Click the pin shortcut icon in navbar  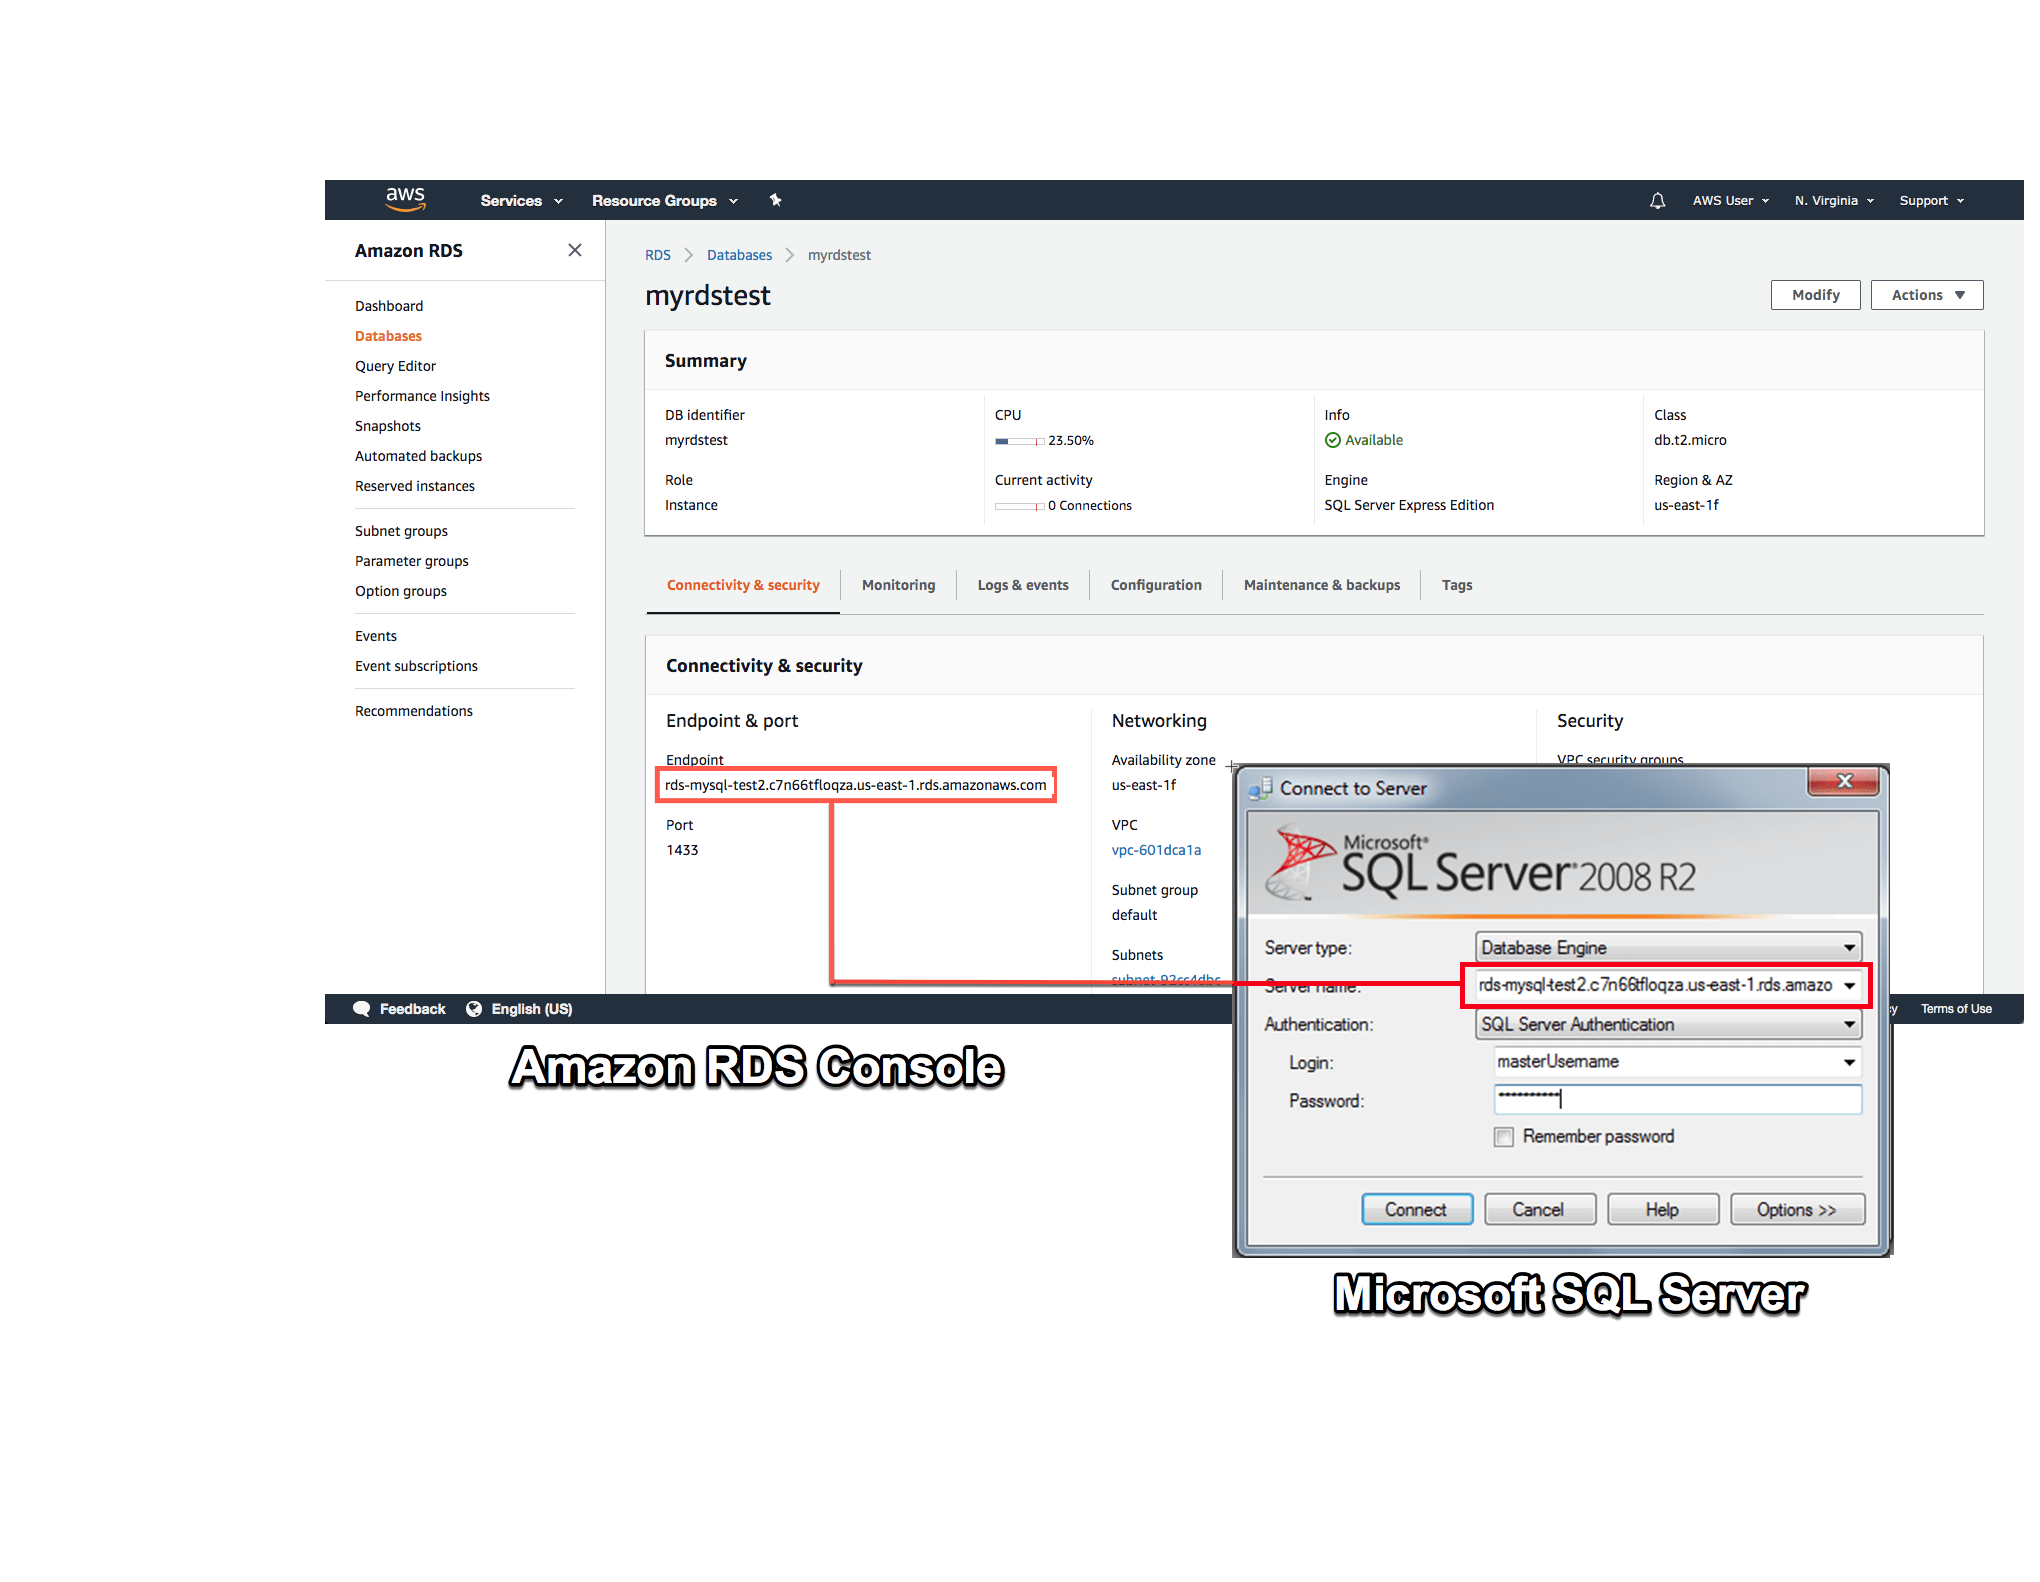(x=775, y=200)
